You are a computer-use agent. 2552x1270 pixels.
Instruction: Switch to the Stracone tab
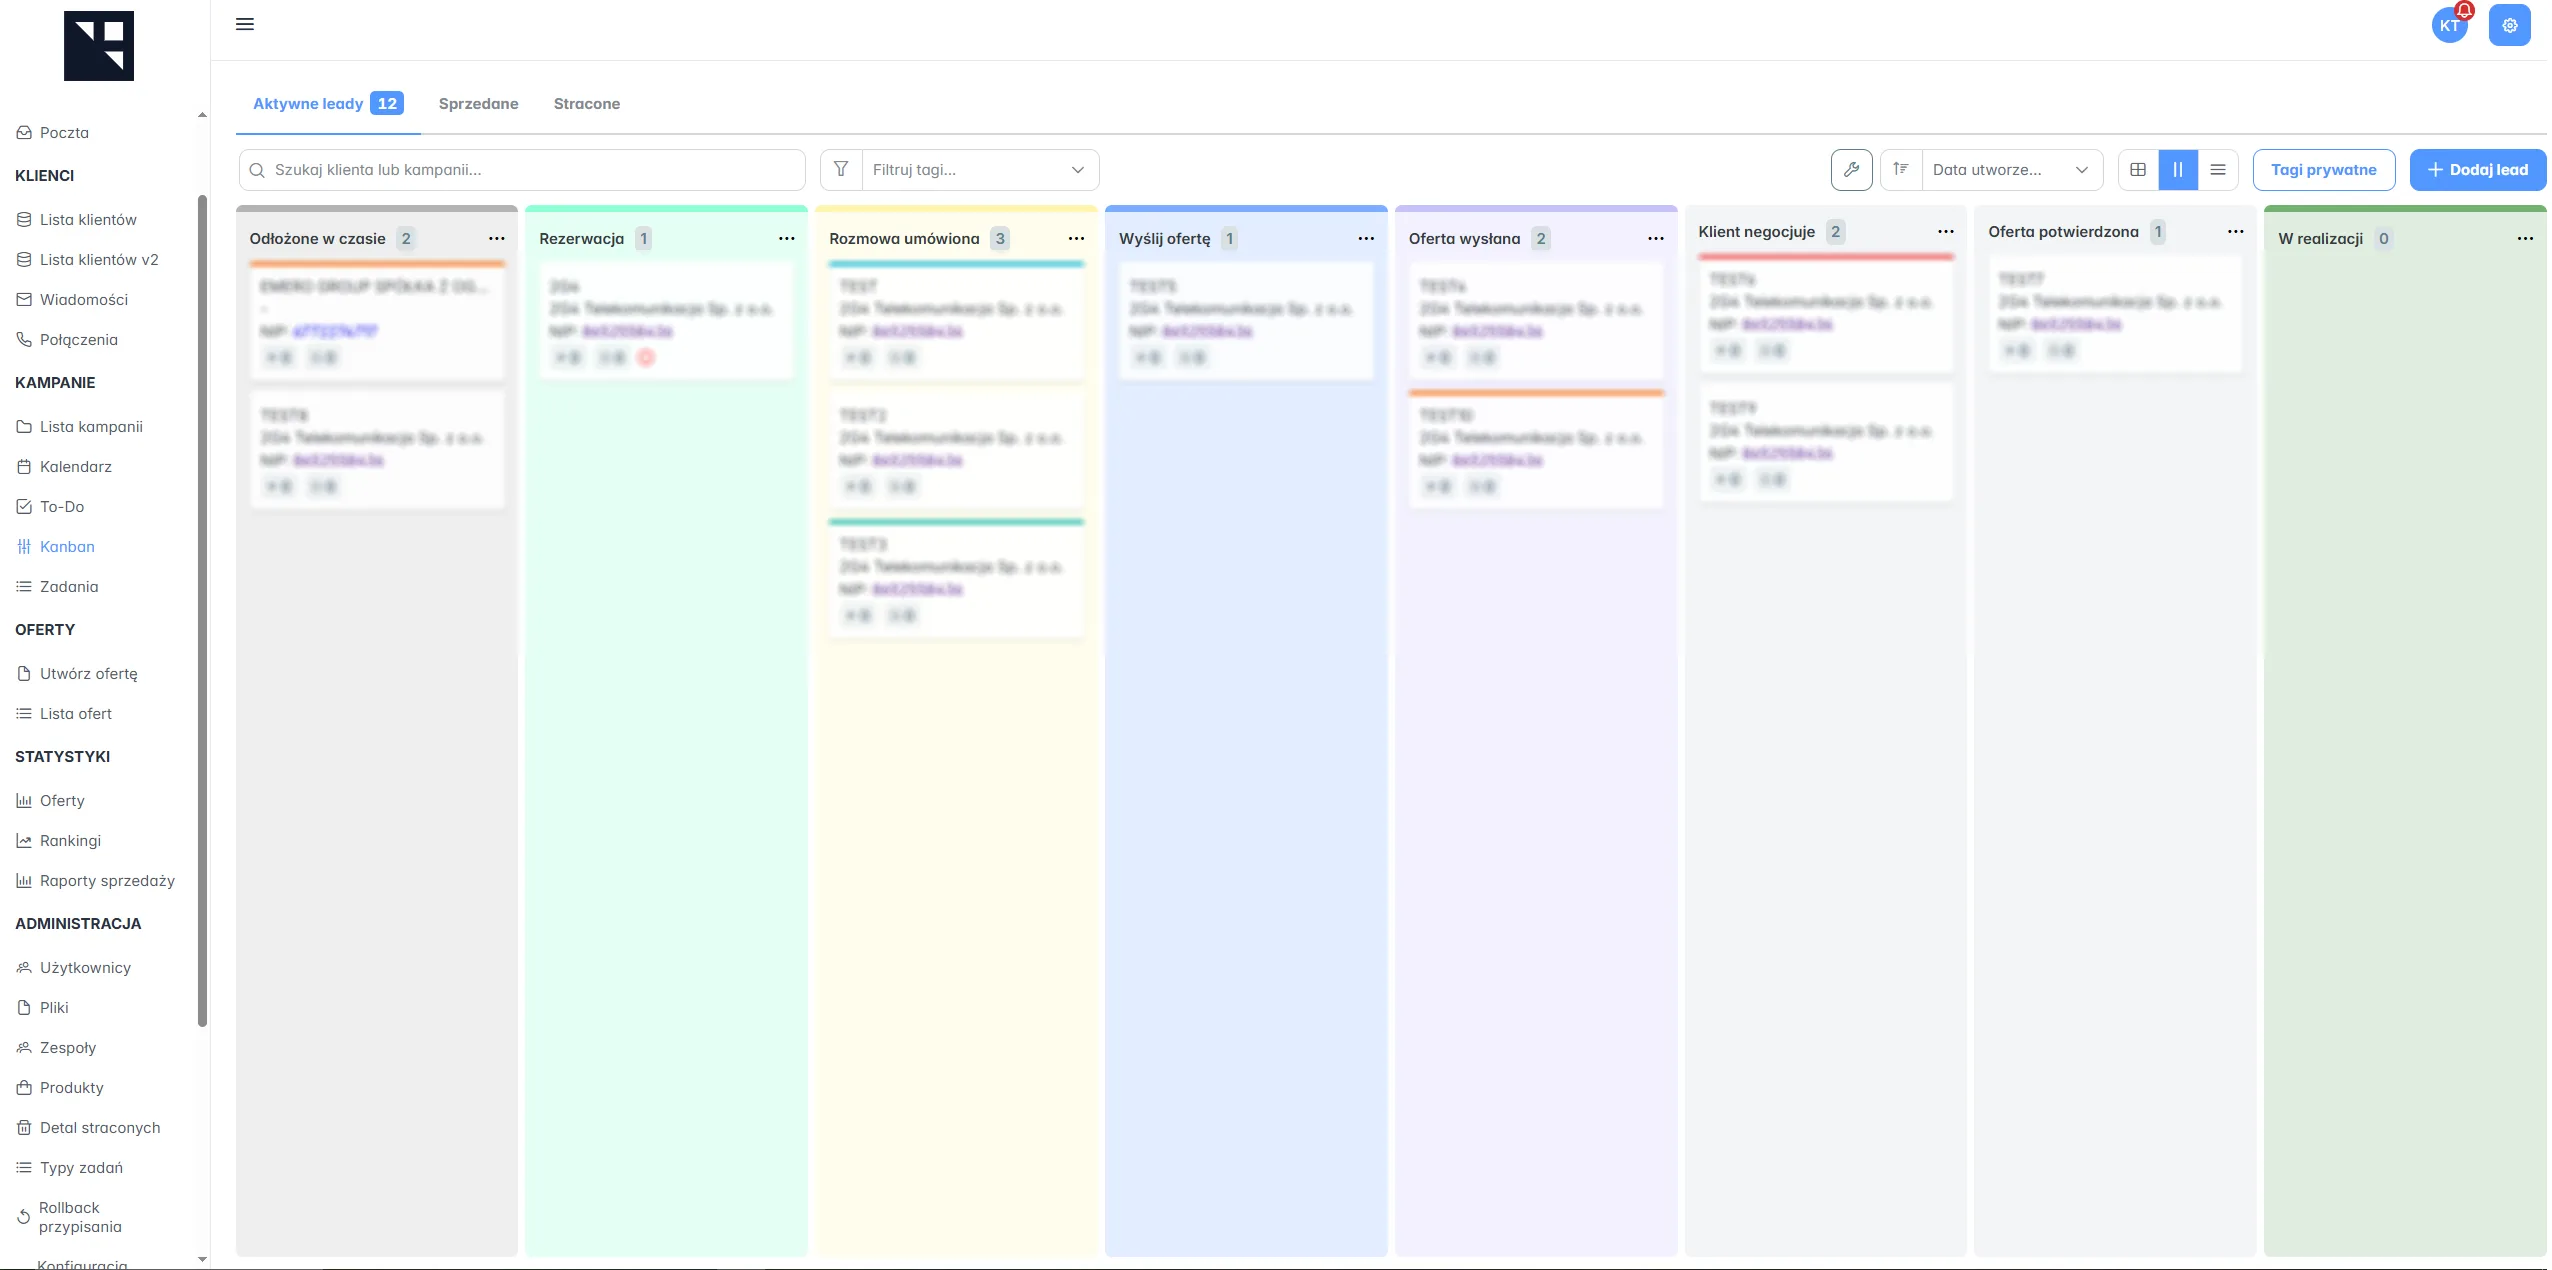(x=586, y=103)
